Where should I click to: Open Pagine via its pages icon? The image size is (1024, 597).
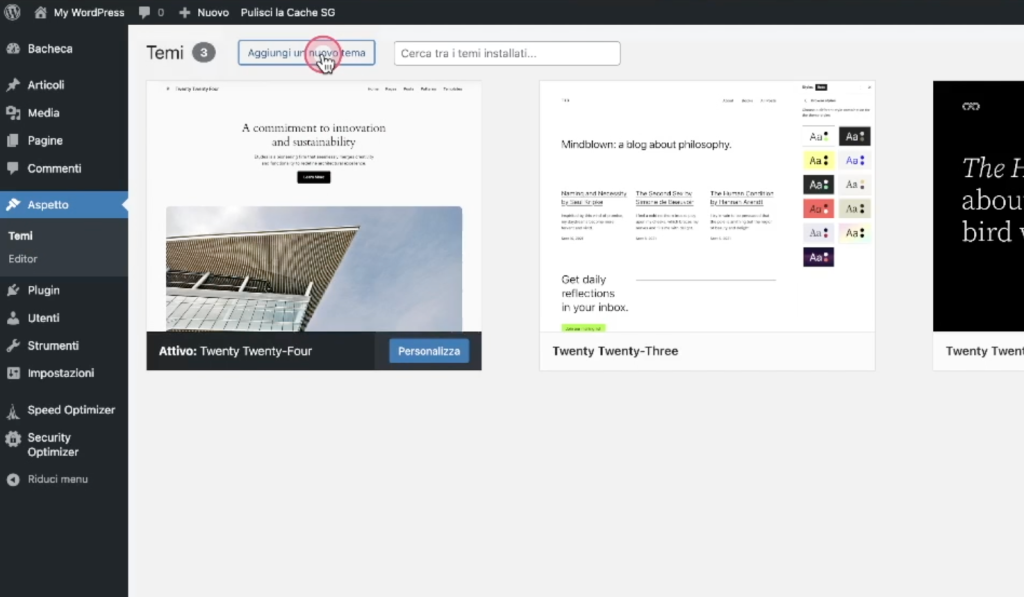(x=12, y=141)
